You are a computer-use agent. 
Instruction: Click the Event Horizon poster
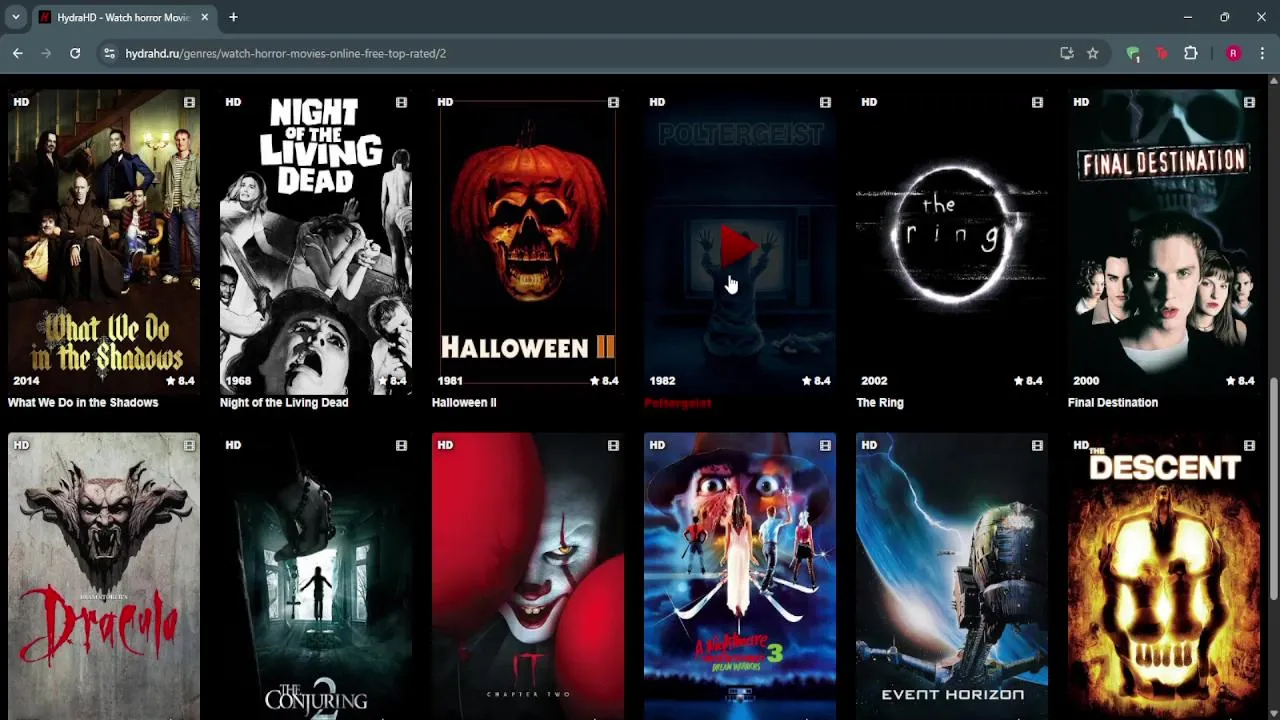[x=952, y=576]
